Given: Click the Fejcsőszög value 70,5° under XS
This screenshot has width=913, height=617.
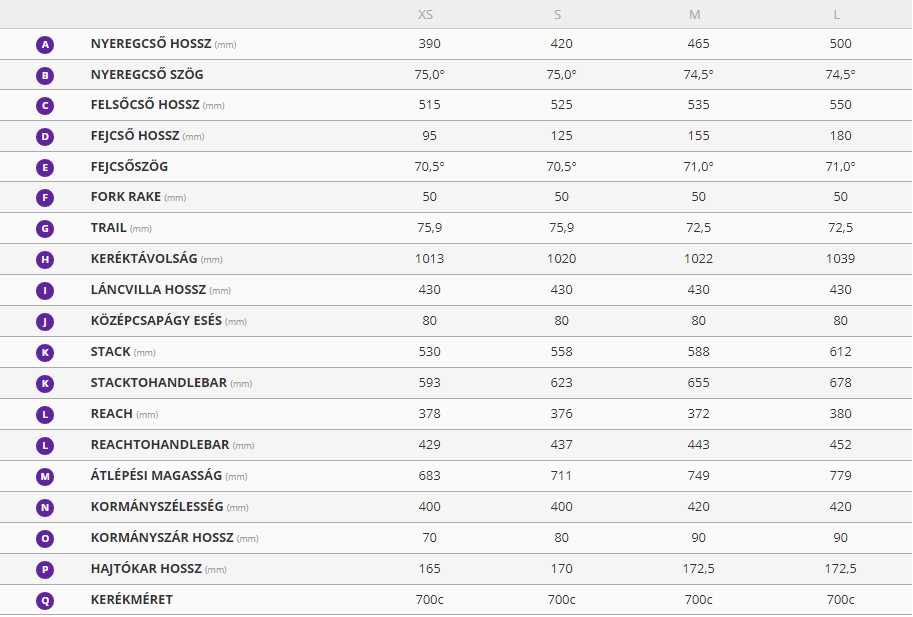Looking at the screenshot, I should click(x=429, y=166).
